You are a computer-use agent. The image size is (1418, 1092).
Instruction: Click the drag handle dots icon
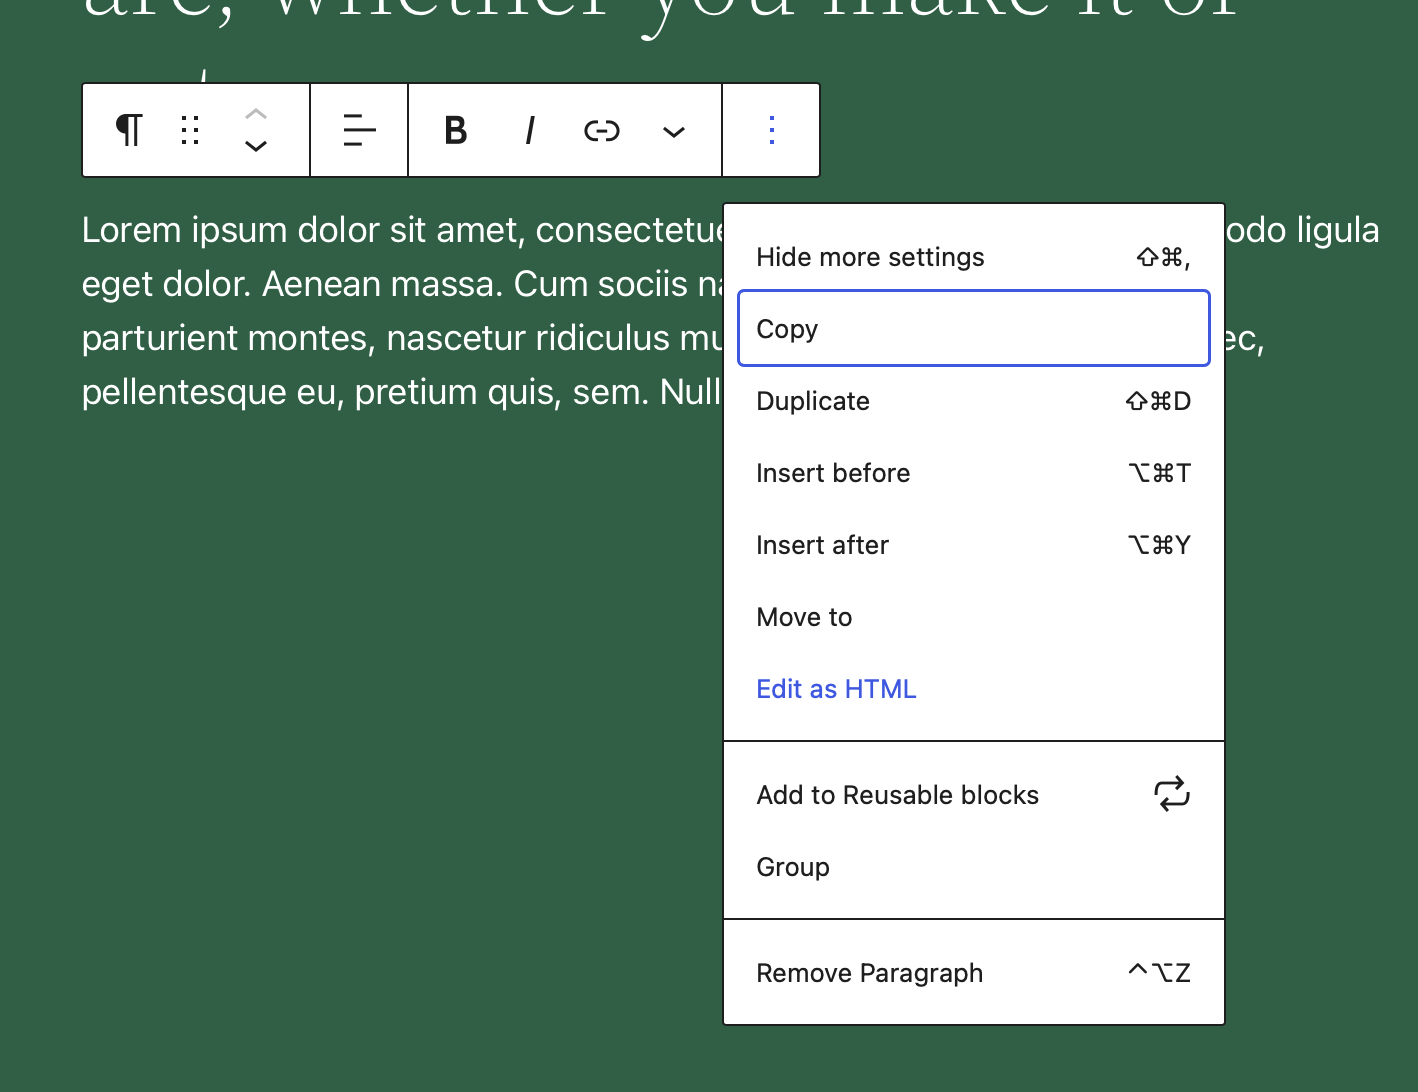190,130
